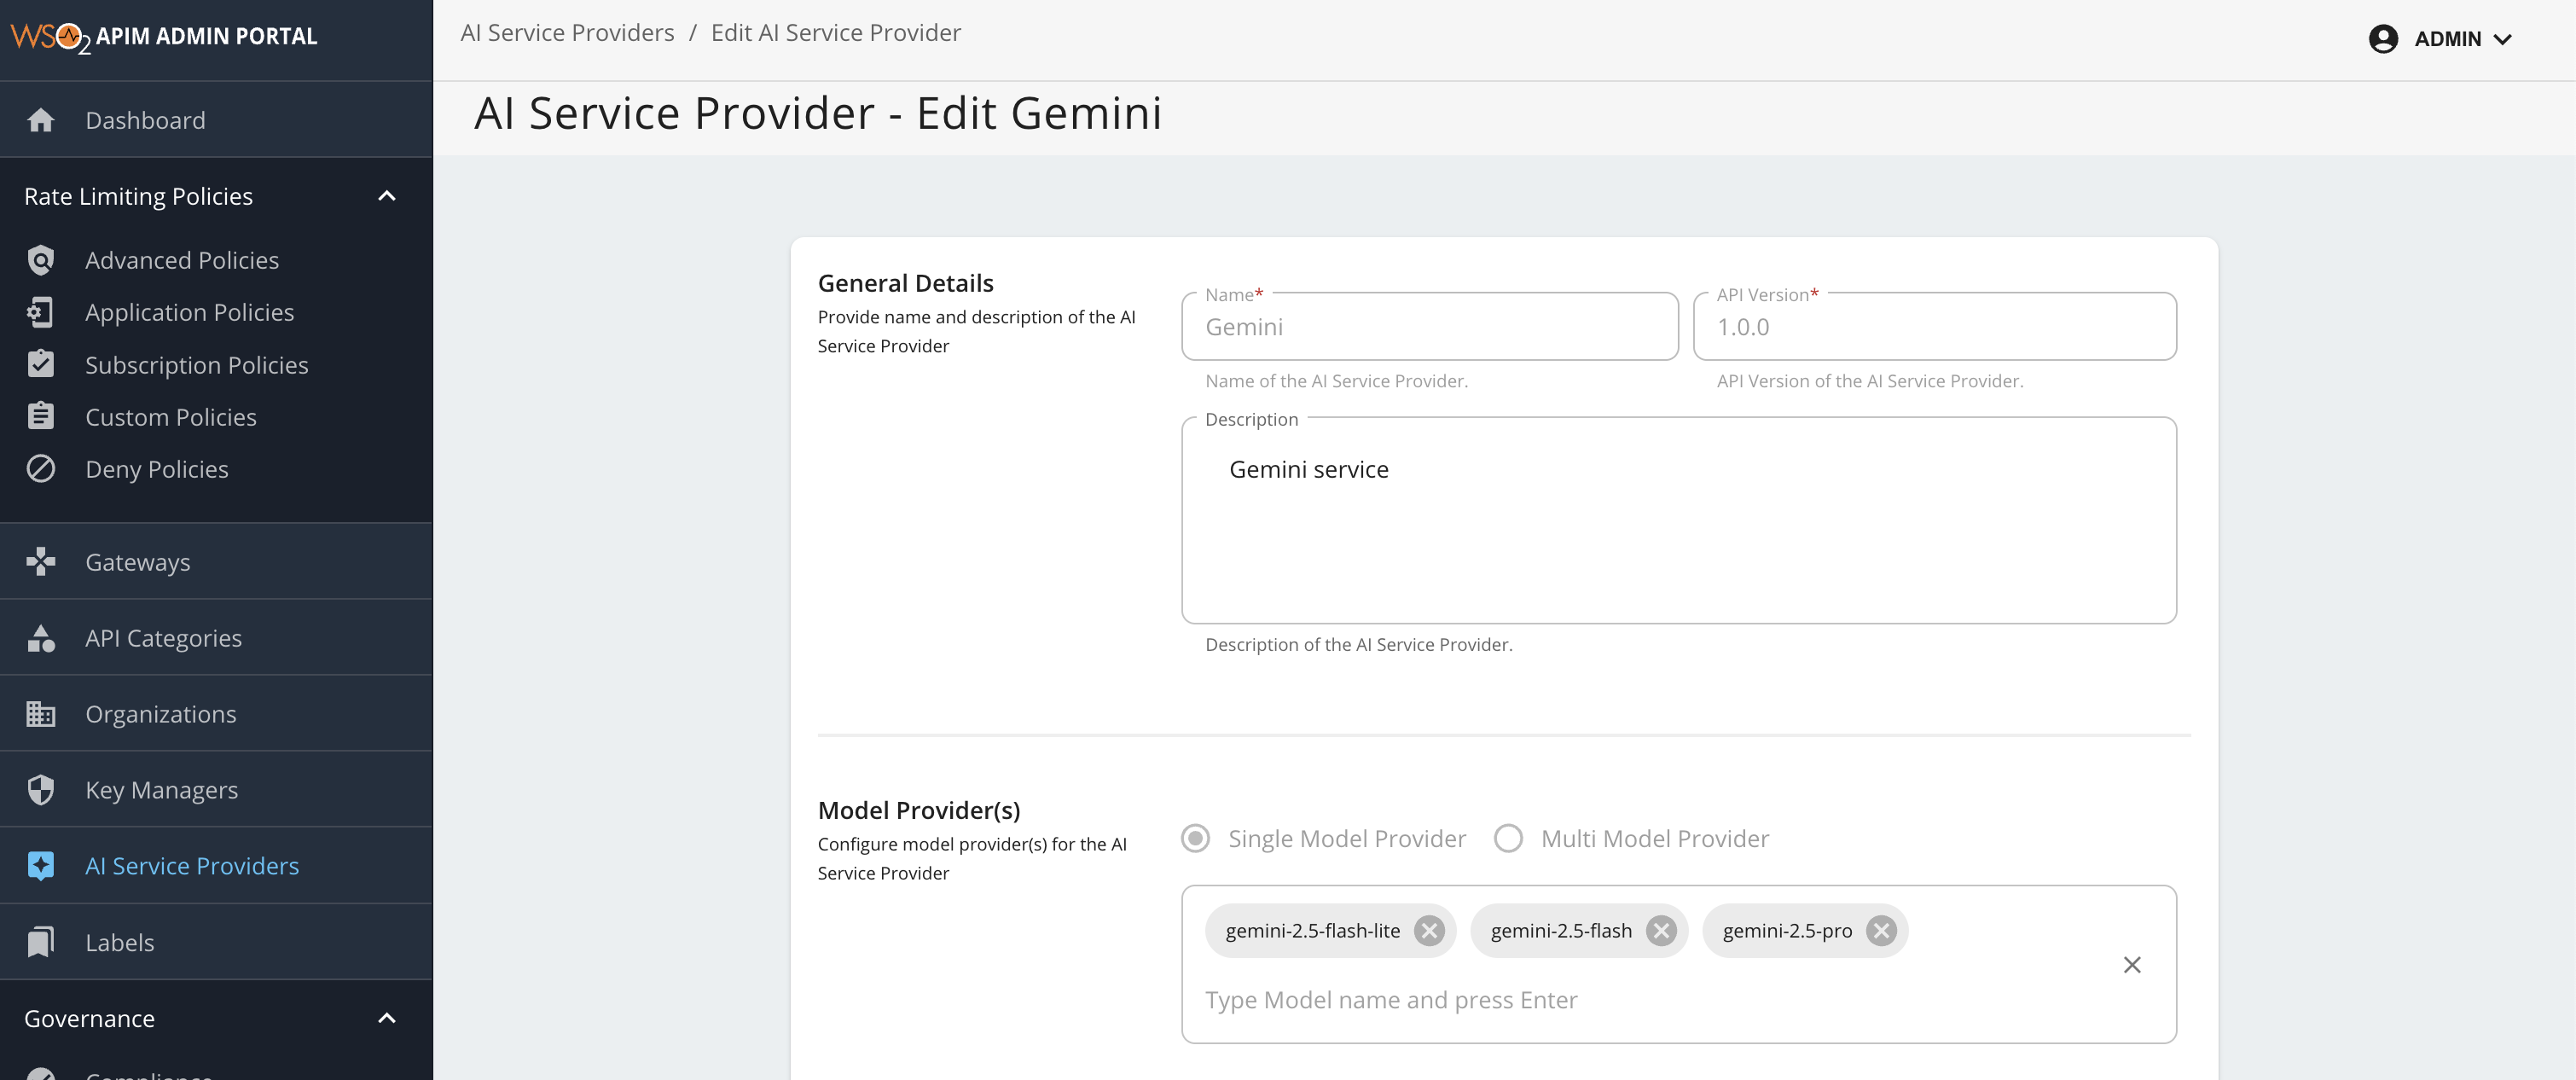Collapse the Rate Limiting Policies section
This screenshot has width=2576, height=1080.
[387, 196]
